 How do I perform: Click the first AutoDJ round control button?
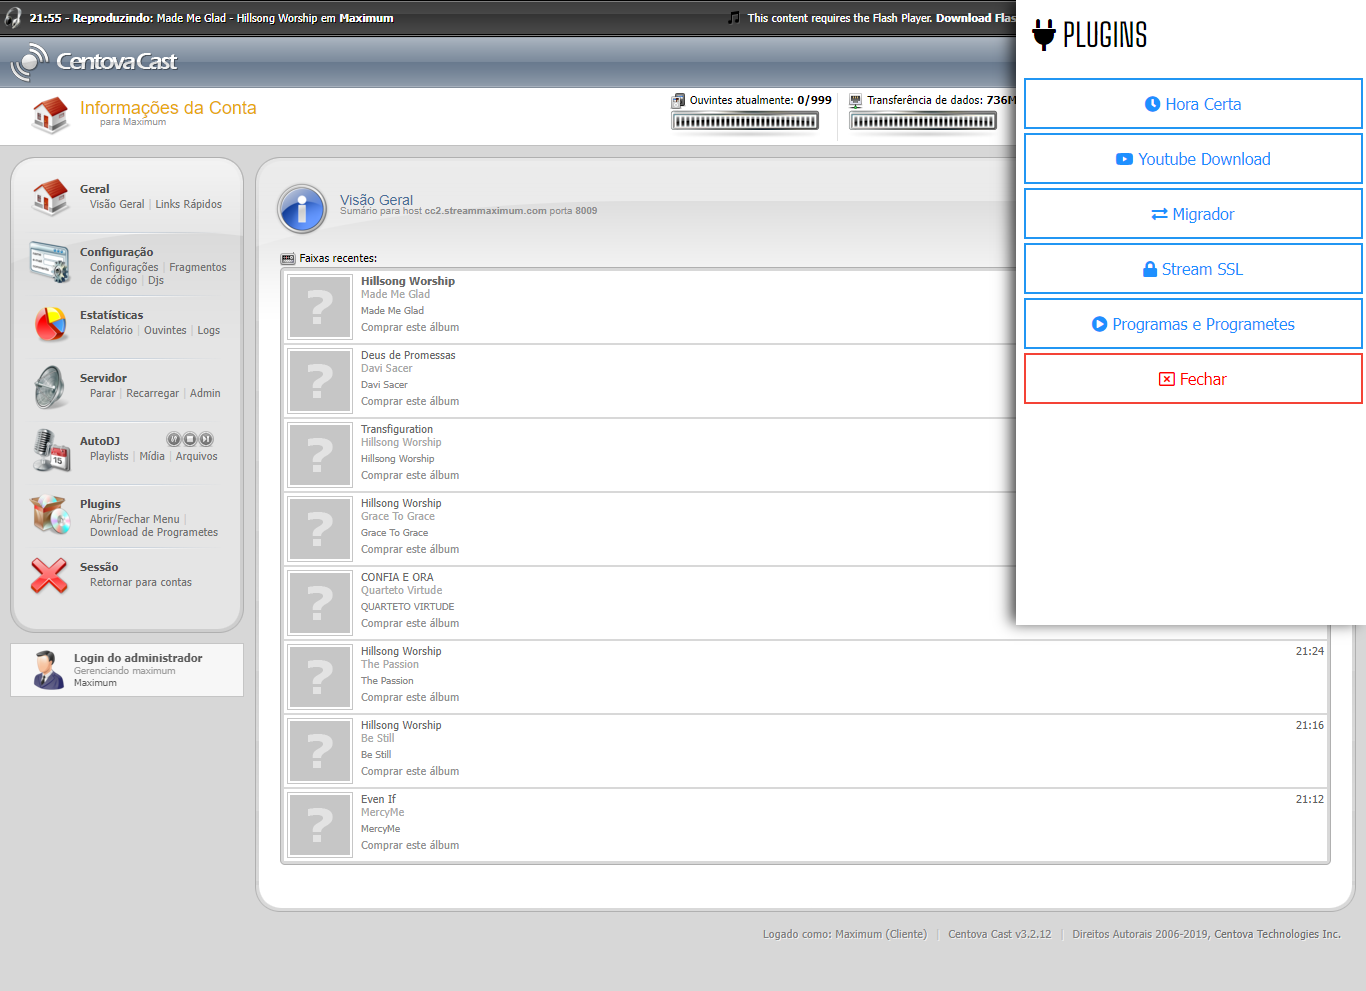(174, 439)
